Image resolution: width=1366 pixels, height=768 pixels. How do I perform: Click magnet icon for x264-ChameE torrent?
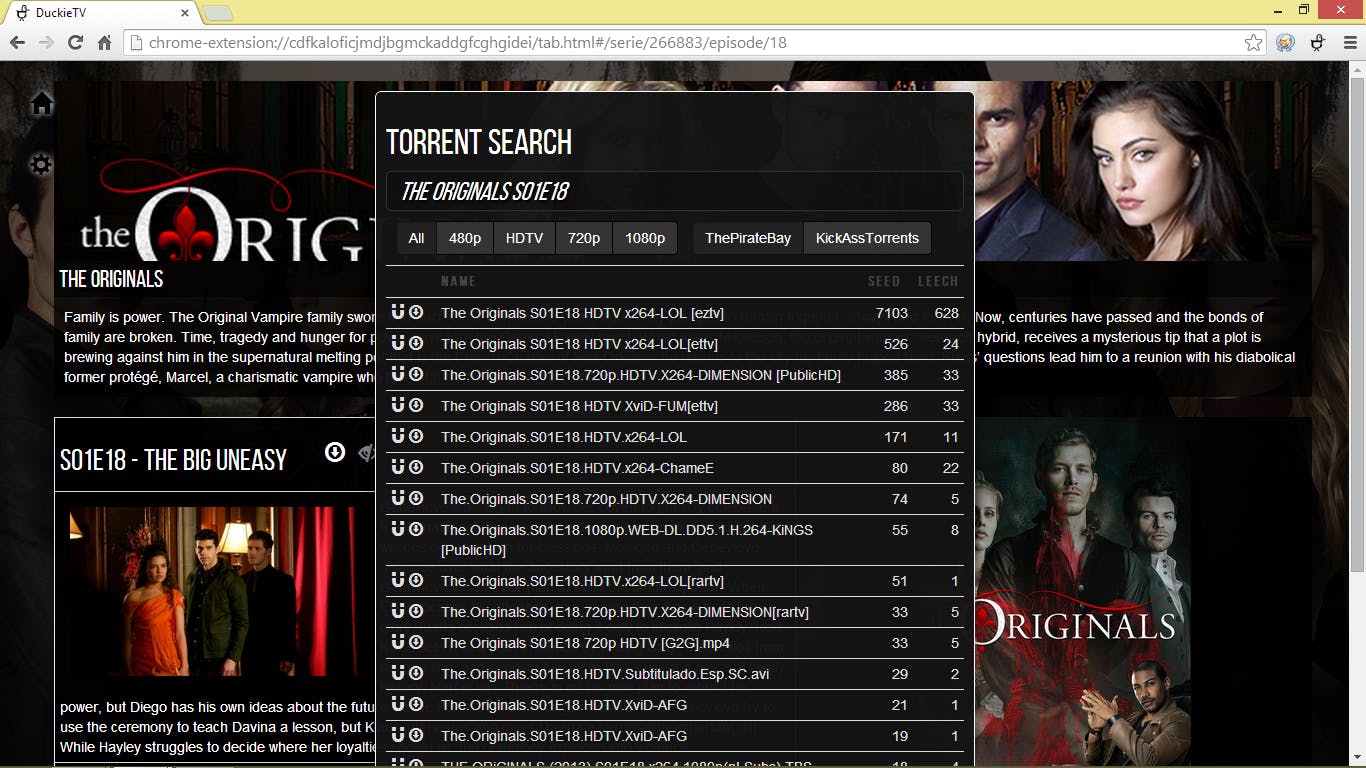(x=397, y=467)
